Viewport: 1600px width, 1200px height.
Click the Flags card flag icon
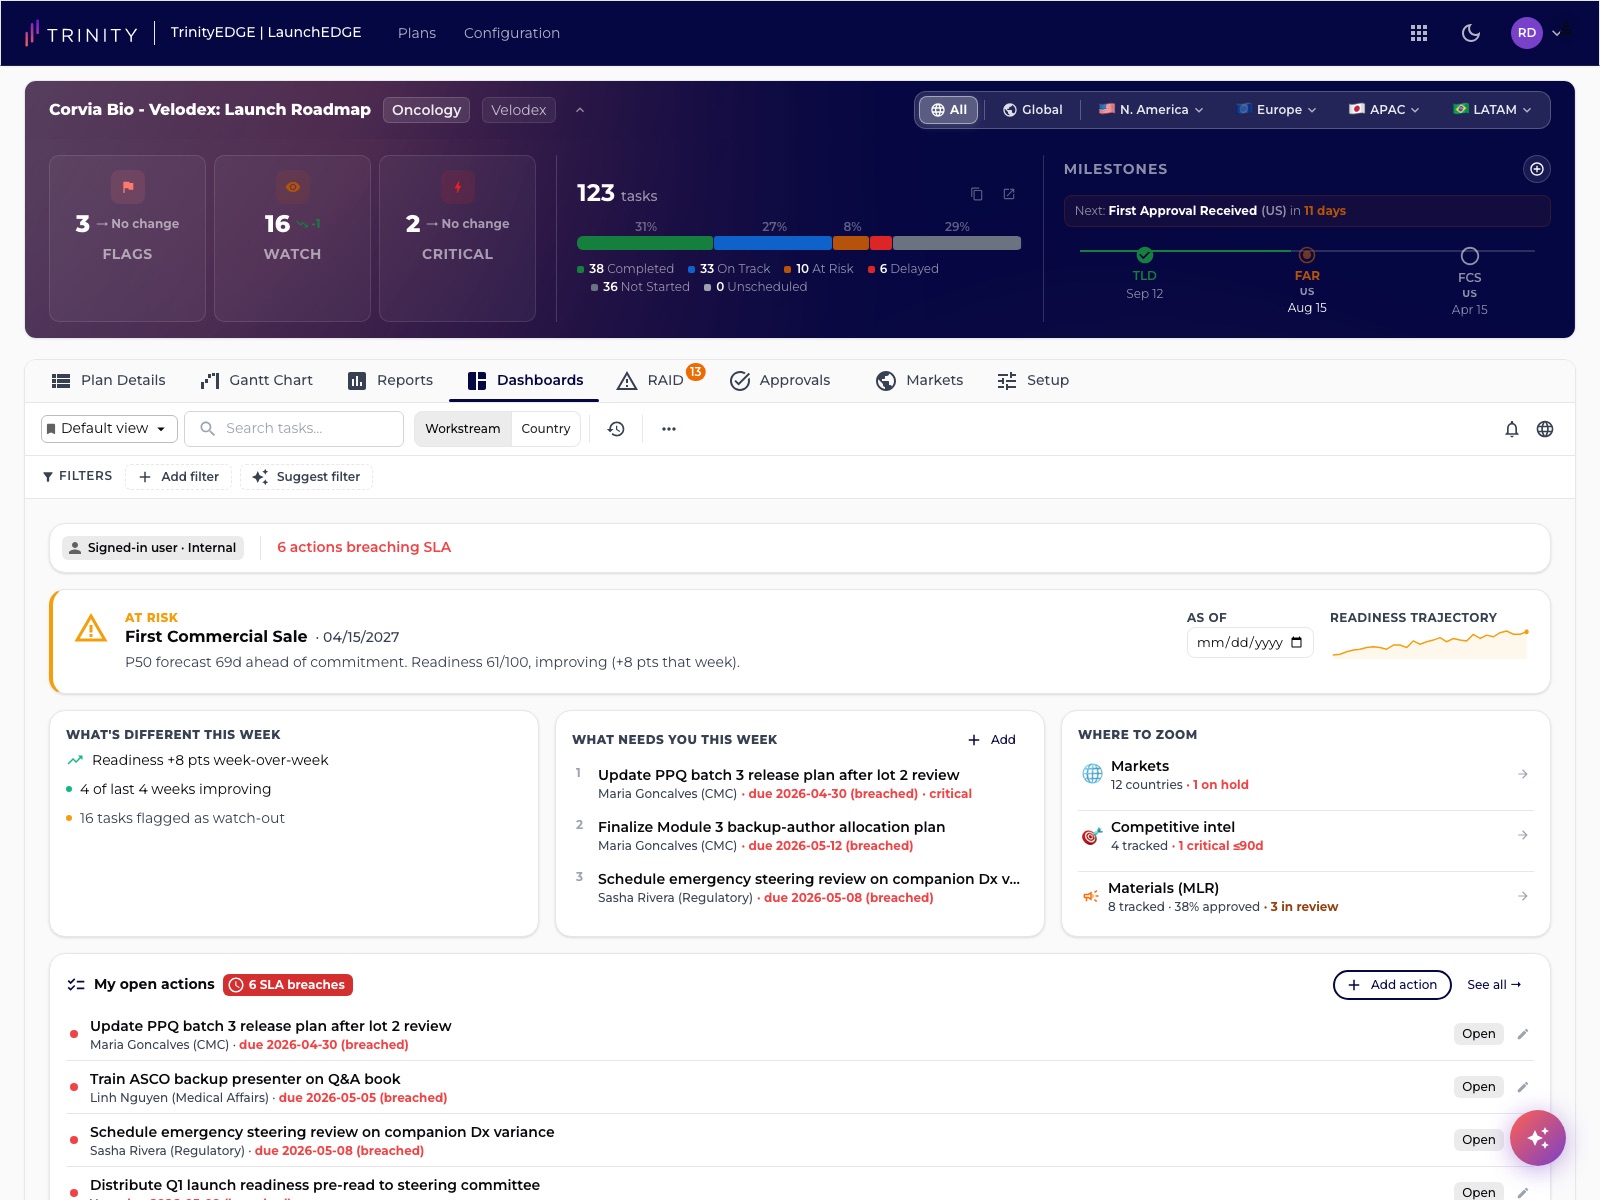pyautogui.click(x=128, y=187)
